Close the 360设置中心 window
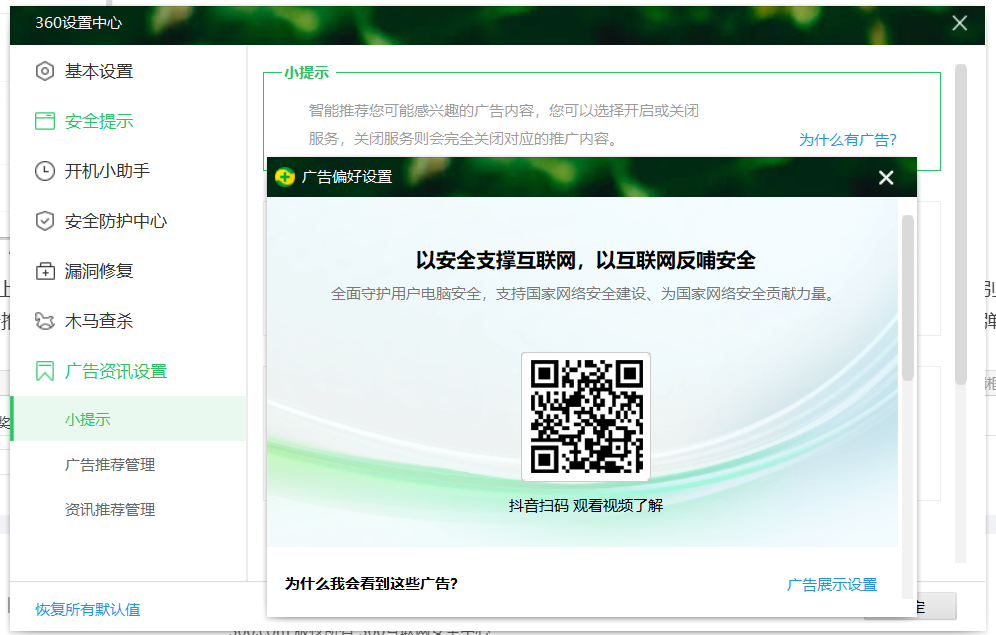Screen dimensions: 996x635 [x=959, y=23]
